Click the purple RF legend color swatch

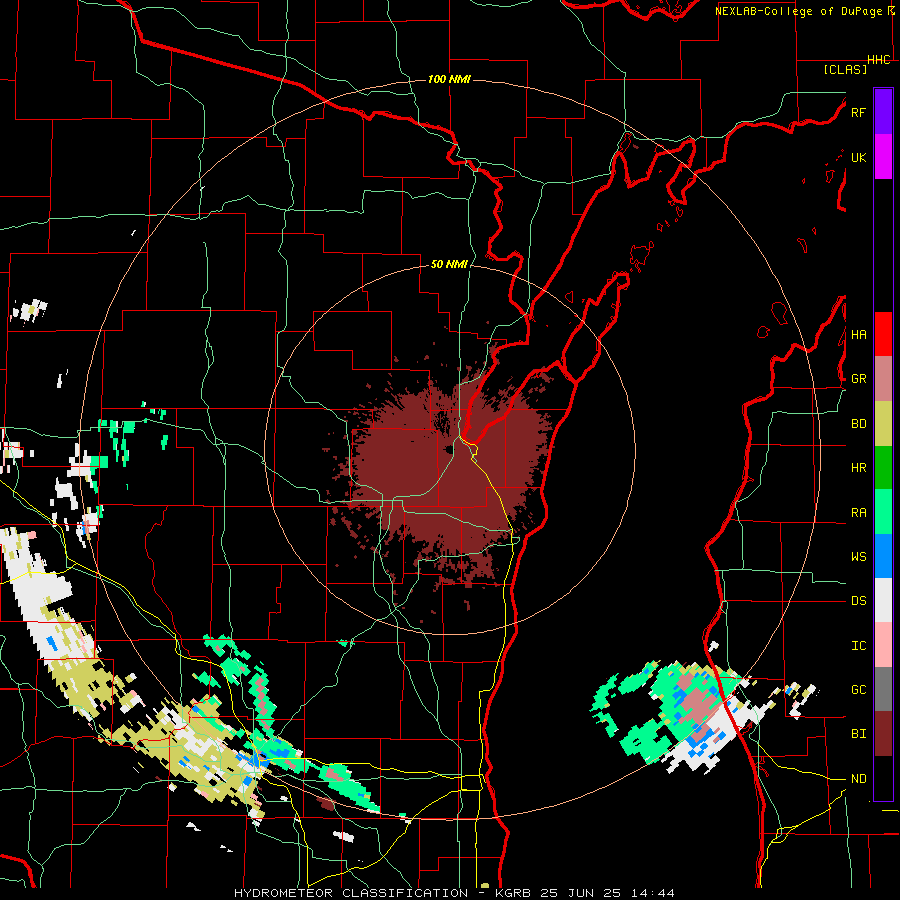[x=883, y=112]
